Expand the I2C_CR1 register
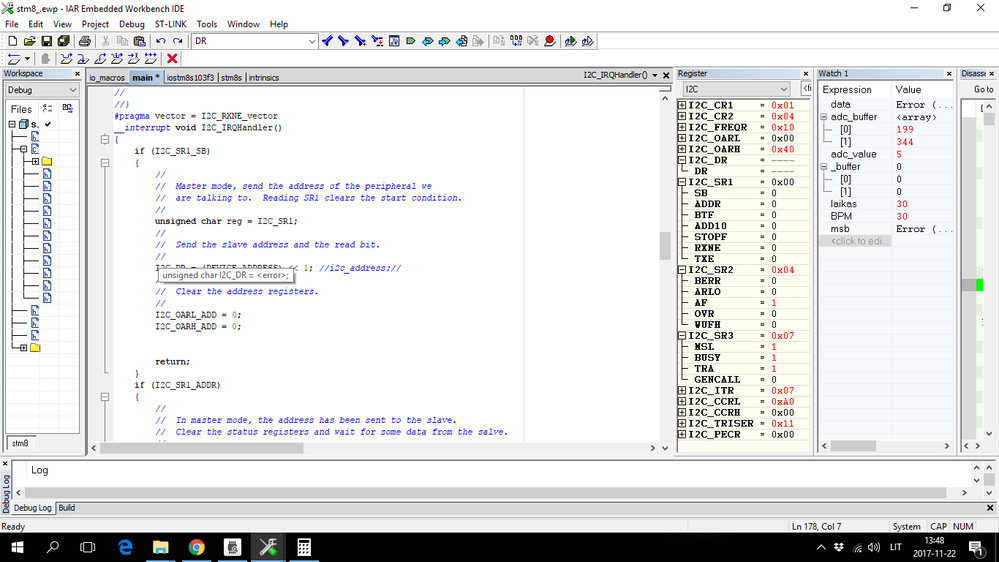The width and height of the screenshot is (999, 562). coord(682,105)
